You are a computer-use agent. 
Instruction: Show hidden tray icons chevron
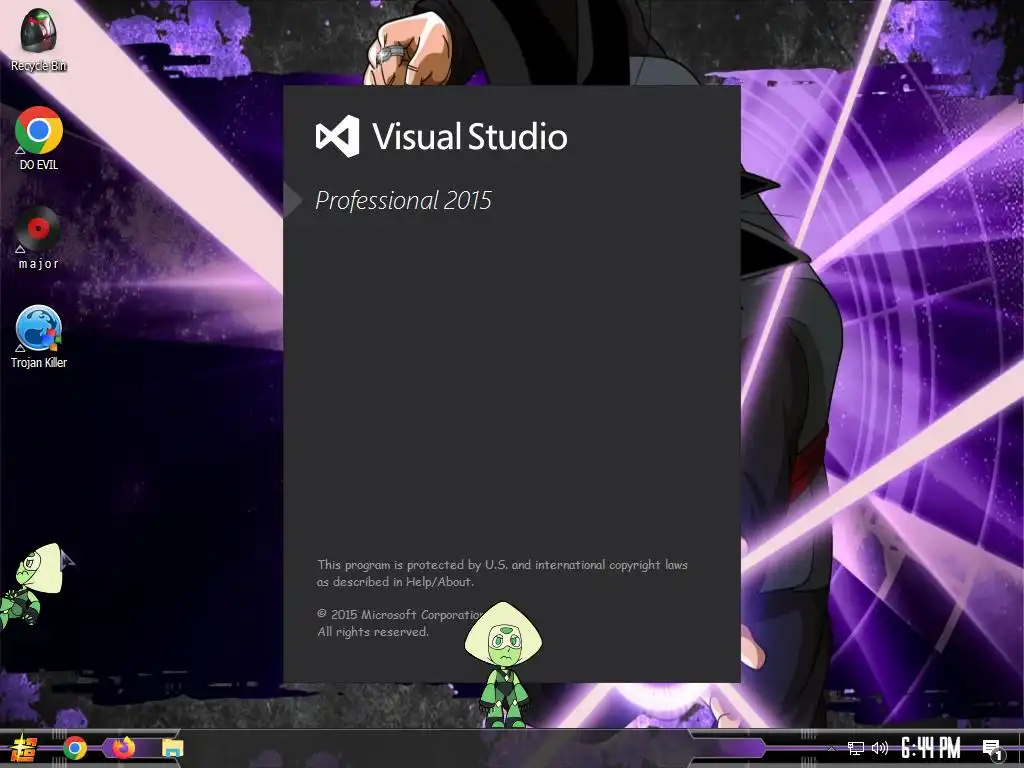[x=831, y=748]
